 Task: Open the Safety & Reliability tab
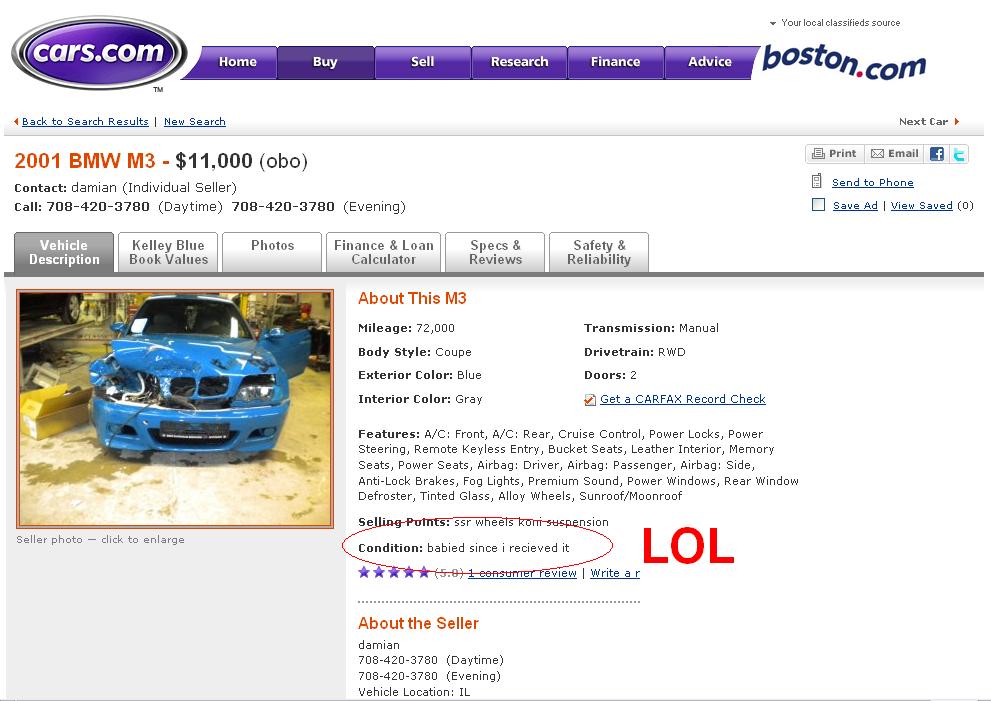599,252
